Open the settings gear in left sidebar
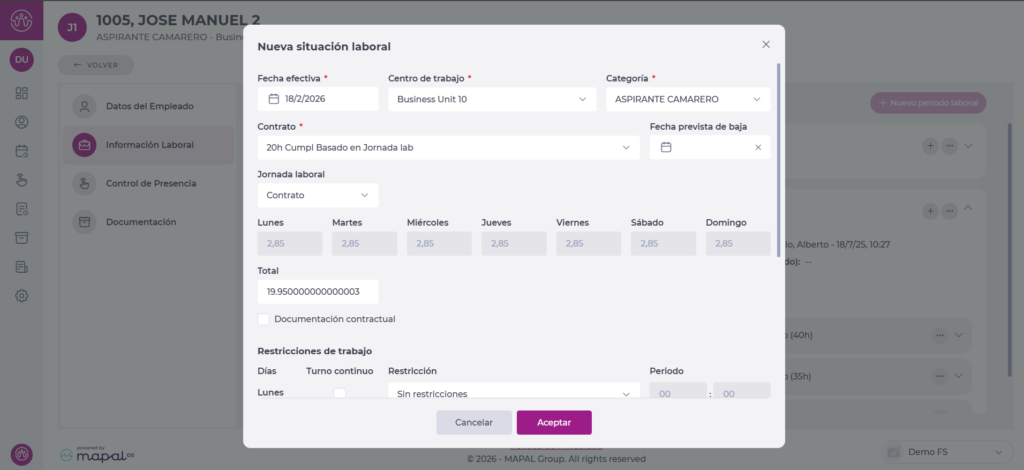 tap(22, 296)
